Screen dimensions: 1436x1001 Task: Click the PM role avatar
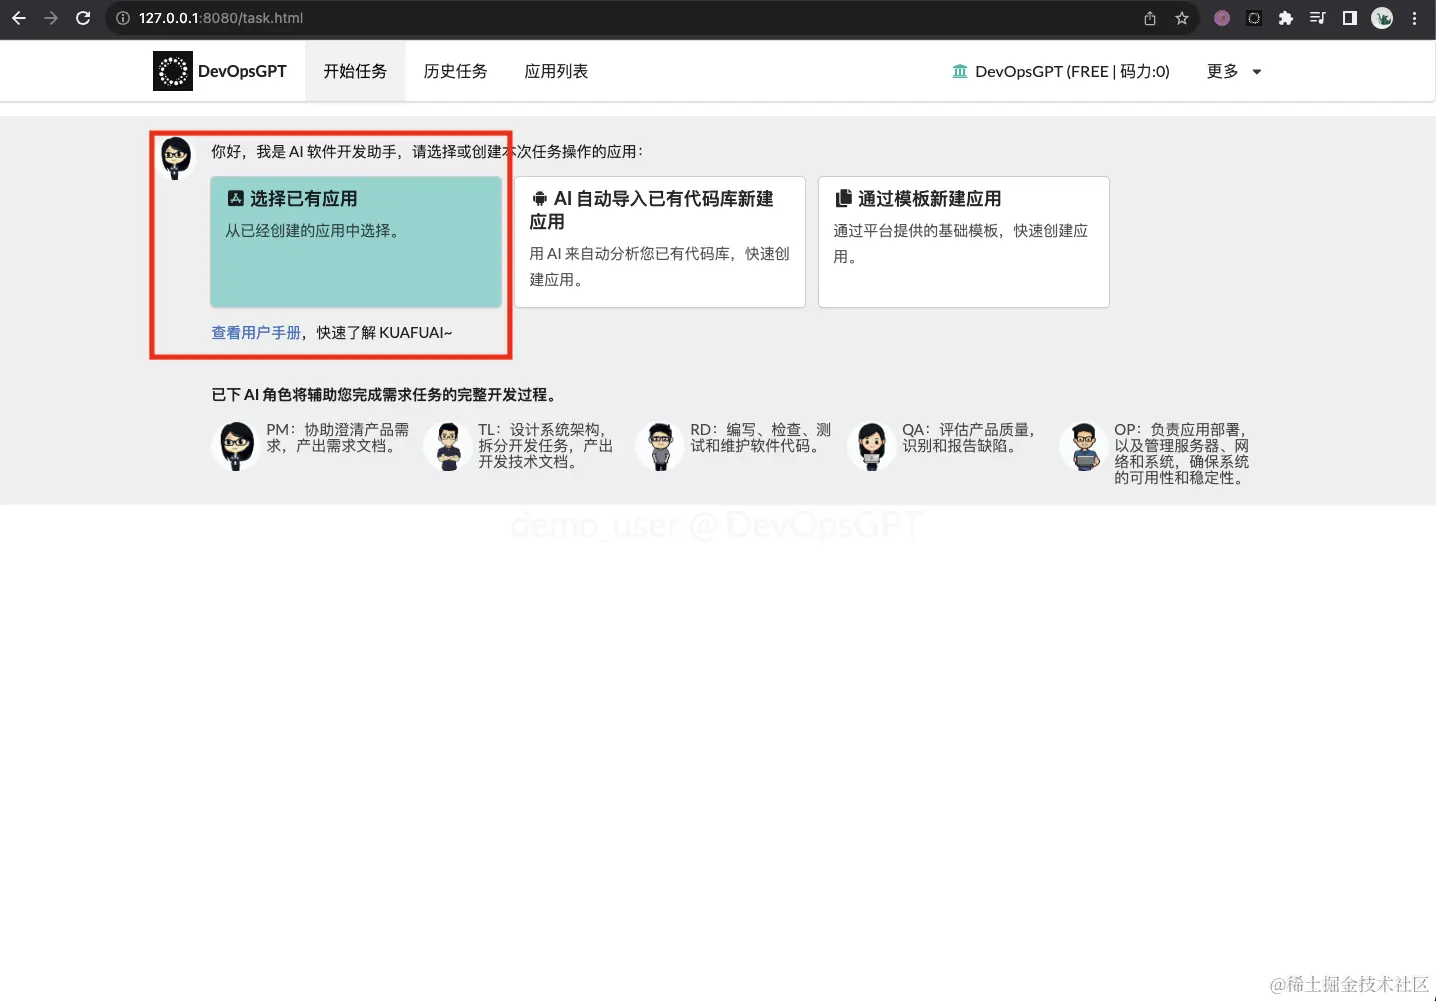tap(237, 446)
